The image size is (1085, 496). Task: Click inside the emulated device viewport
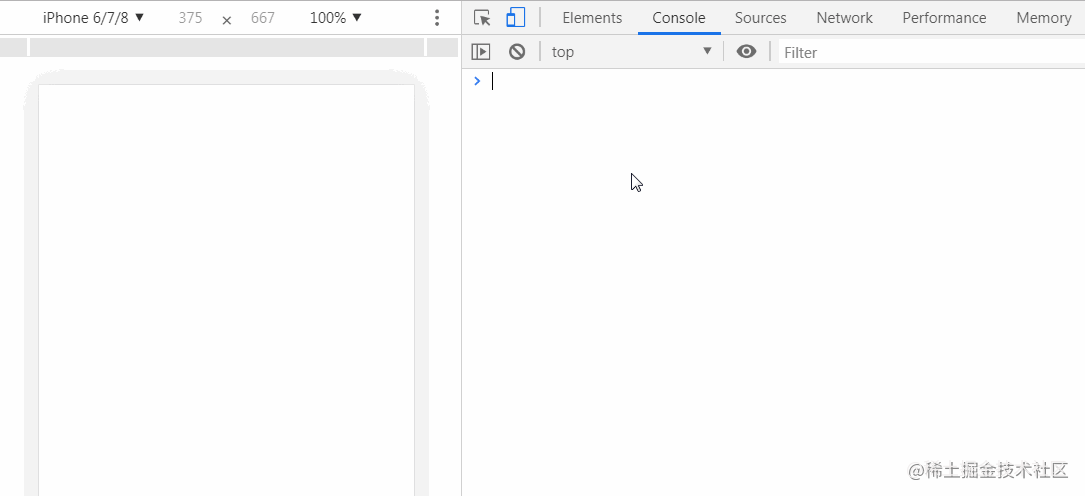tap(226, 290)
